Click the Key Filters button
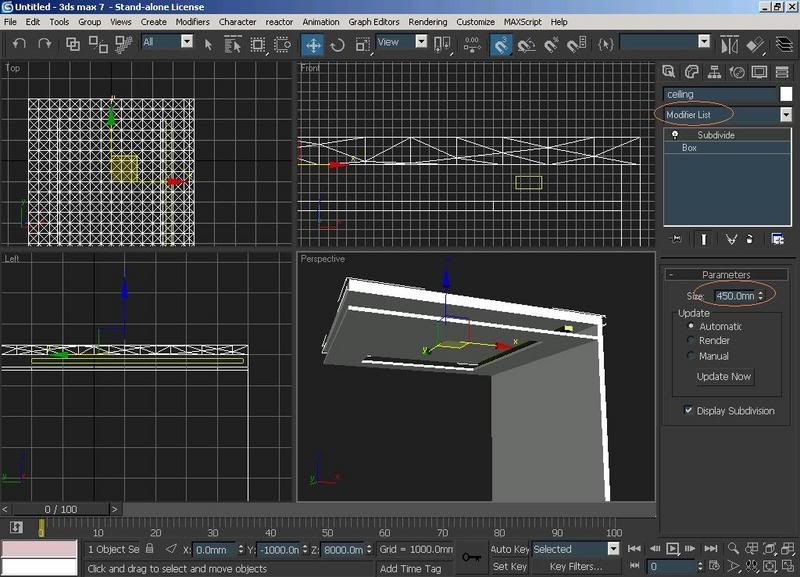The image size is (800, 577). (x=576, y=567)
